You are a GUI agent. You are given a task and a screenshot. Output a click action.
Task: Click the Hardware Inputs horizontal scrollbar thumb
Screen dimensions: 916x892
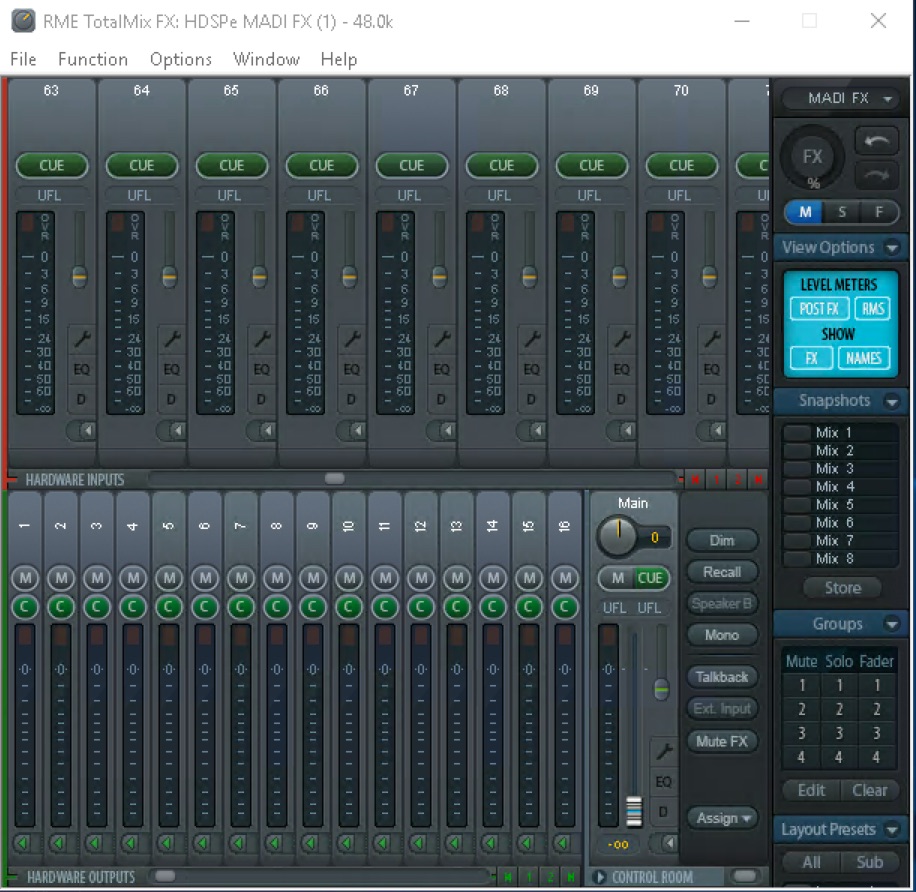(x=335, y=479)
